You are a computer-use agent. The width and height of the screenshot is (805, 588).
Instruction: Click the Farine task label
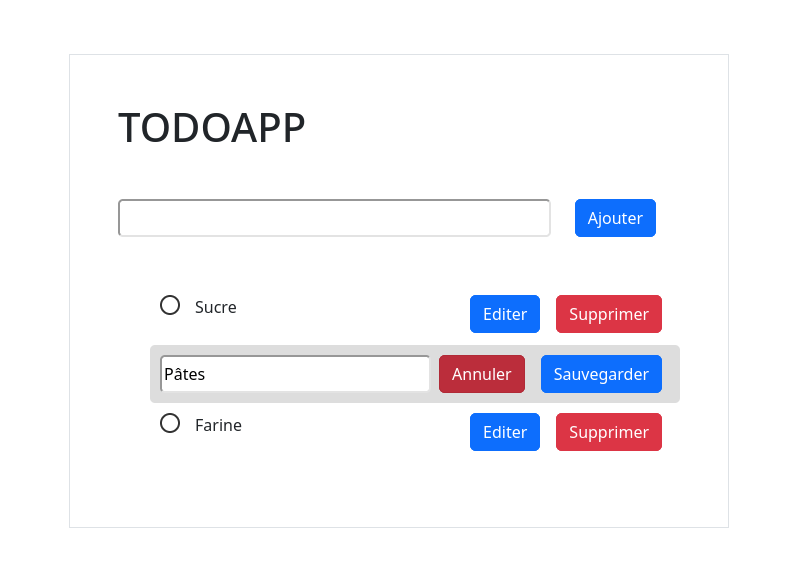coord(218,425)
